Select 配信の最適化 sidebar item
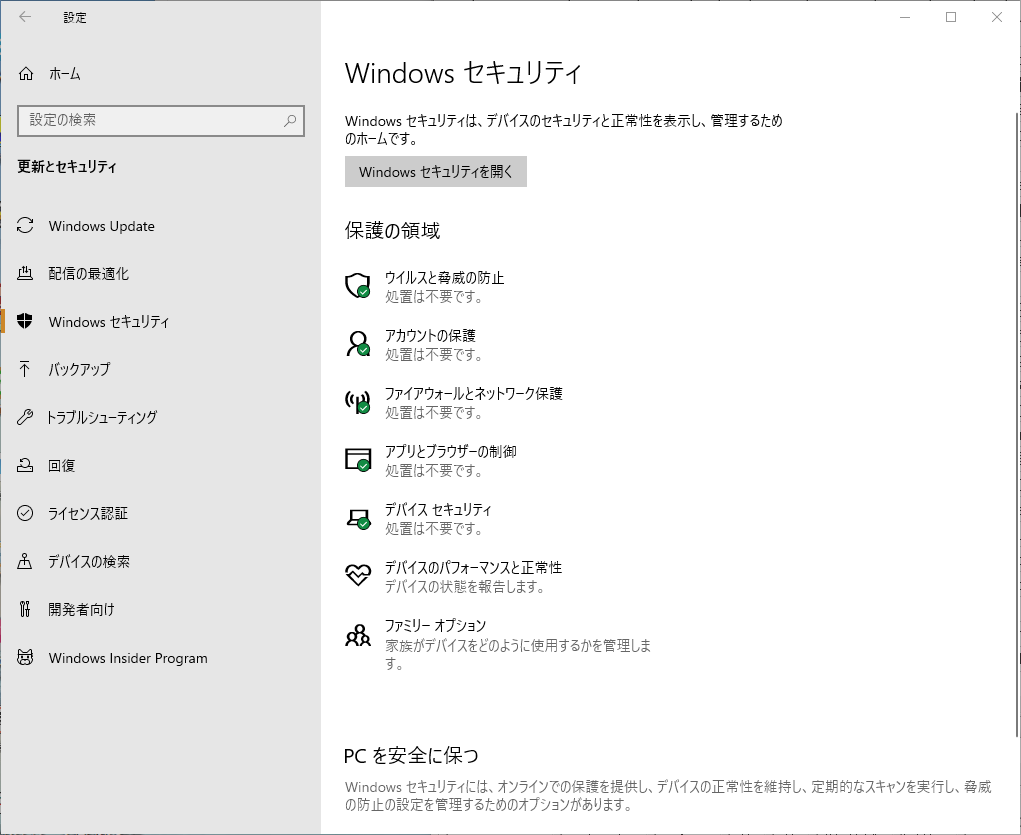 (160, 274)
